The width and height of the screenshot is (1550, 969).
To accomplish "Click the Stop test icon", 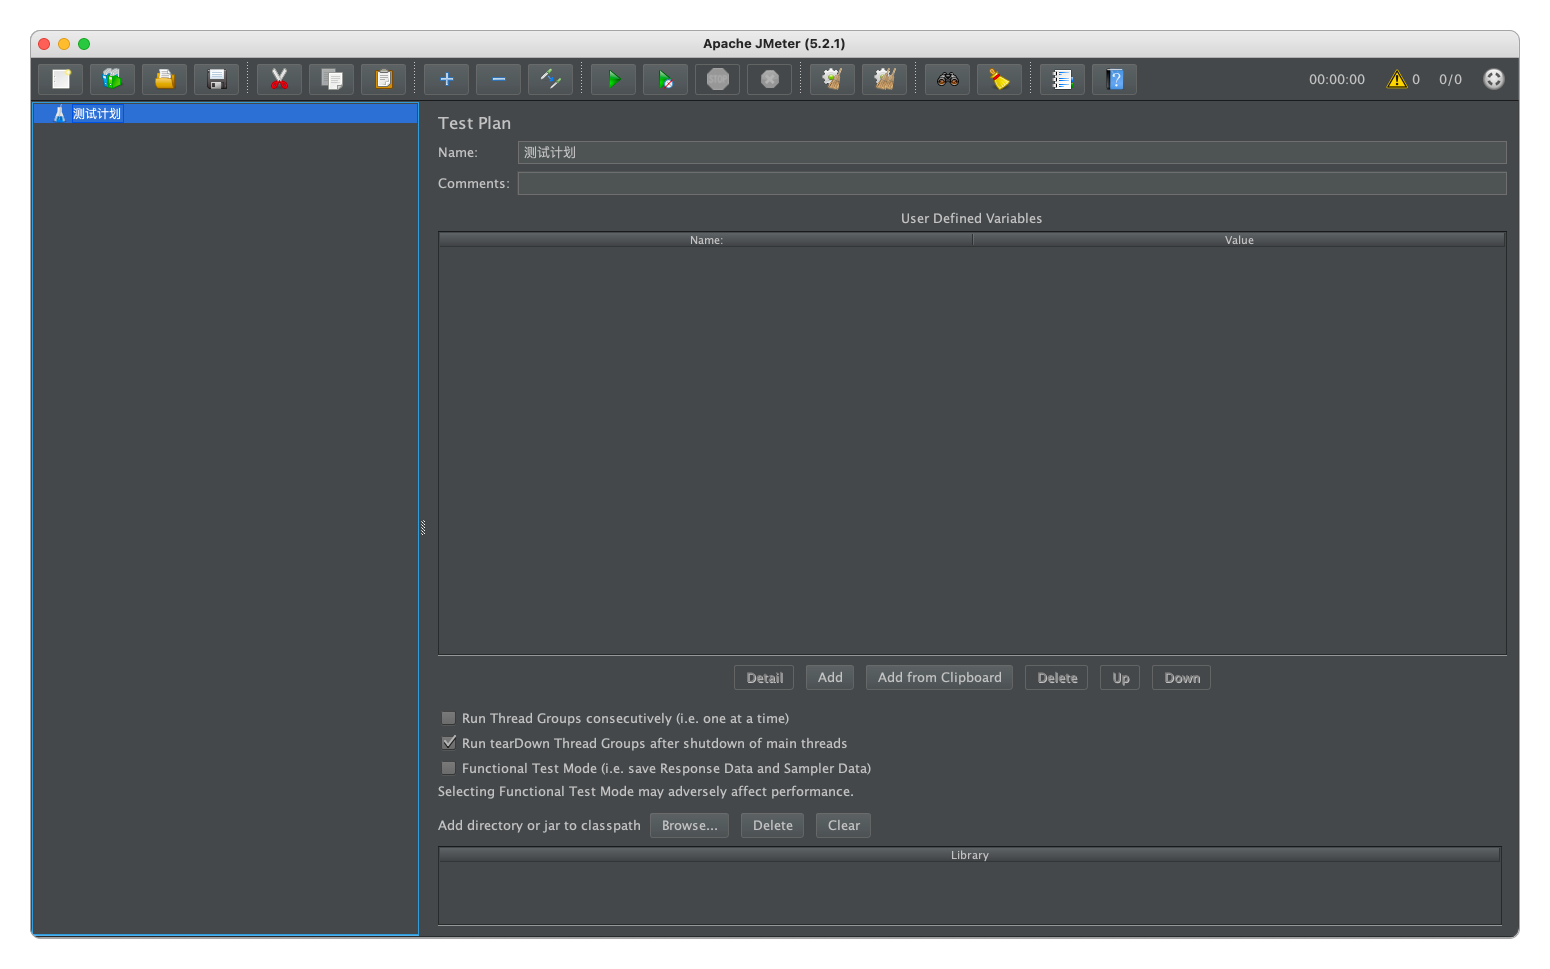I will 717,79.
